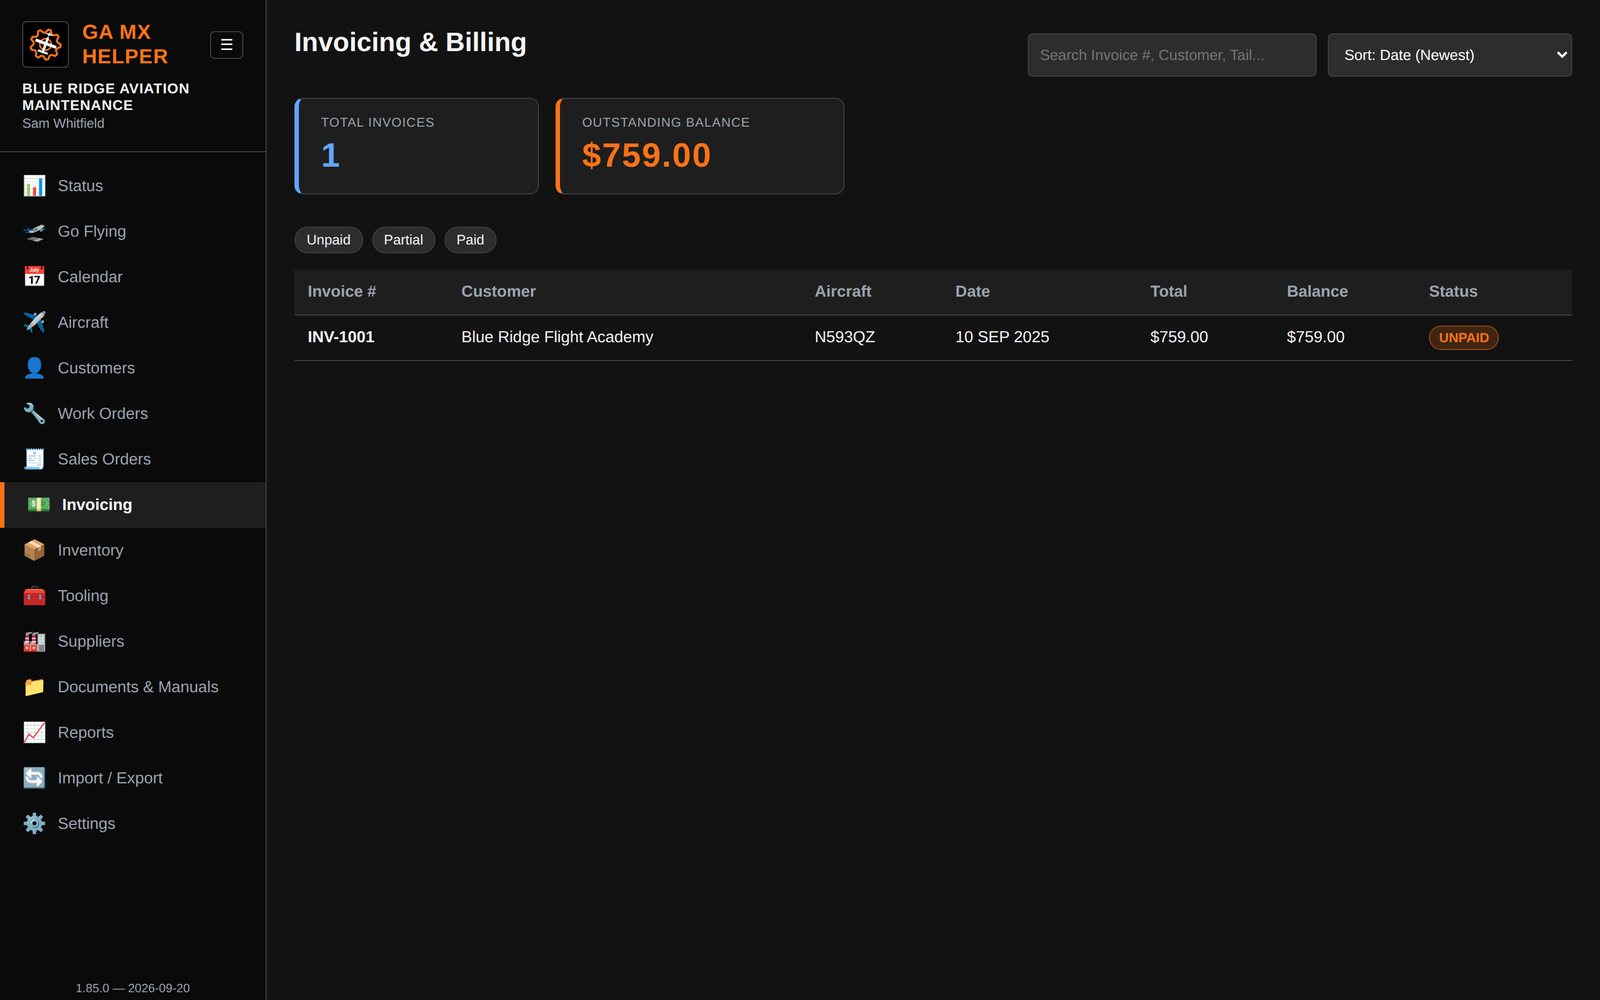Click the Reports chart icon

pos(34,732)
